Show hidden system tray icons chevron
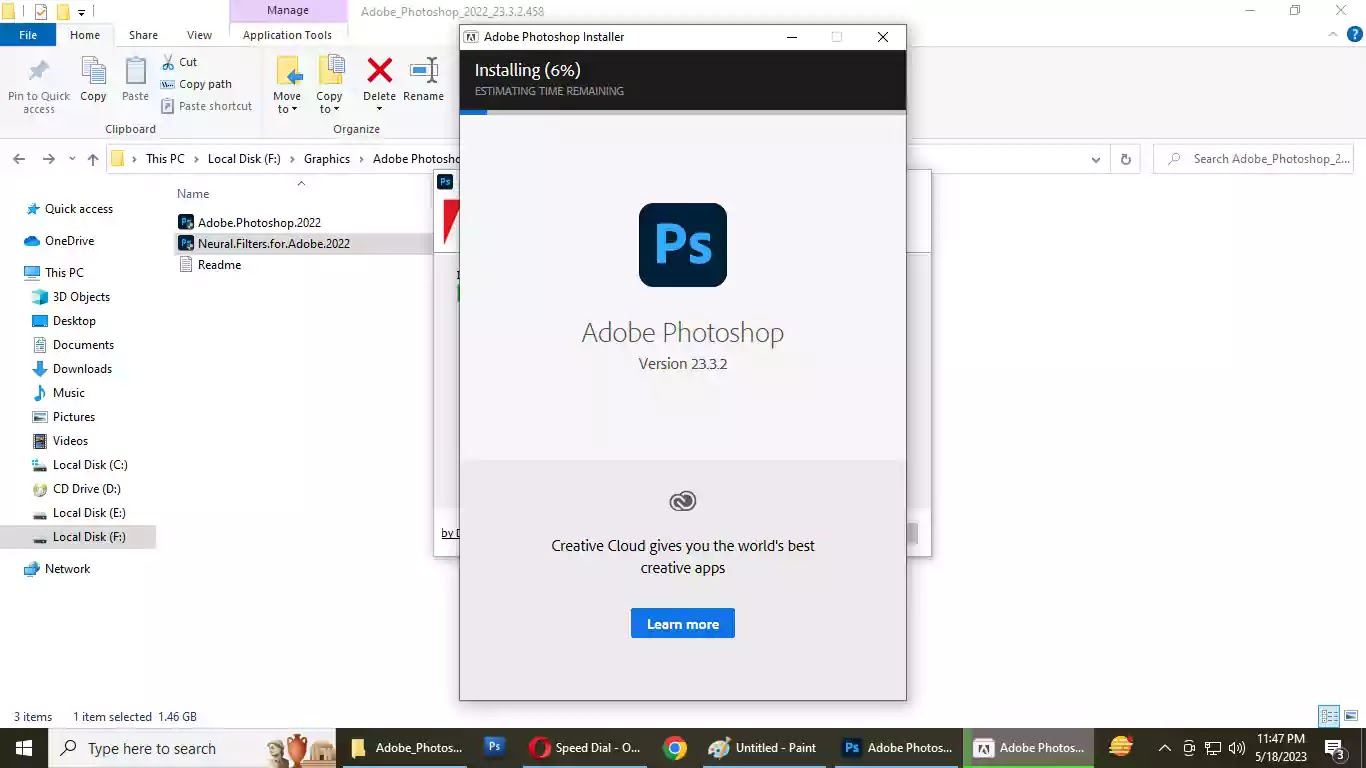Image resolution: width=1366 pixels, height=768 pixels. (1164, 748)
